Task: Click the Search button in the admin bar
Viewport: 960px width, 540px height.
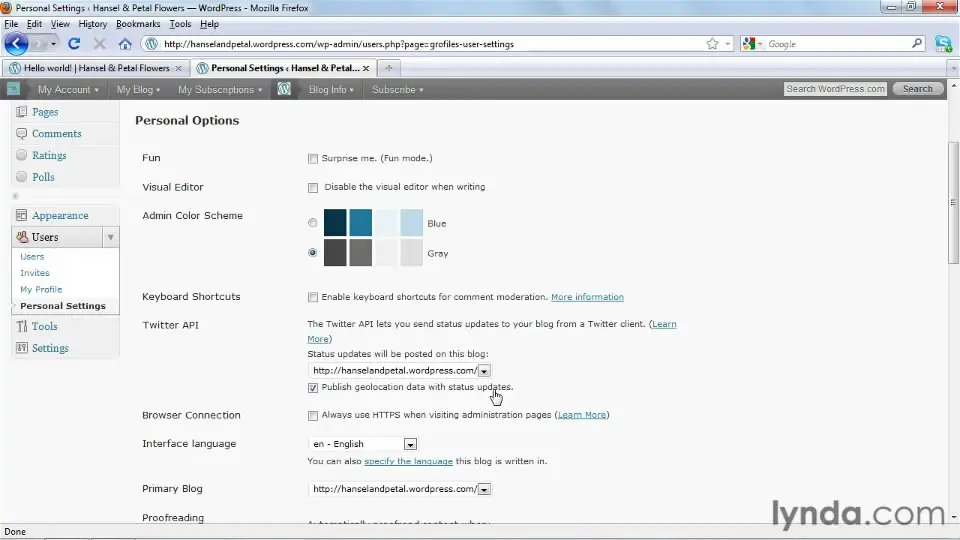Action: click(x=917, y=89)
